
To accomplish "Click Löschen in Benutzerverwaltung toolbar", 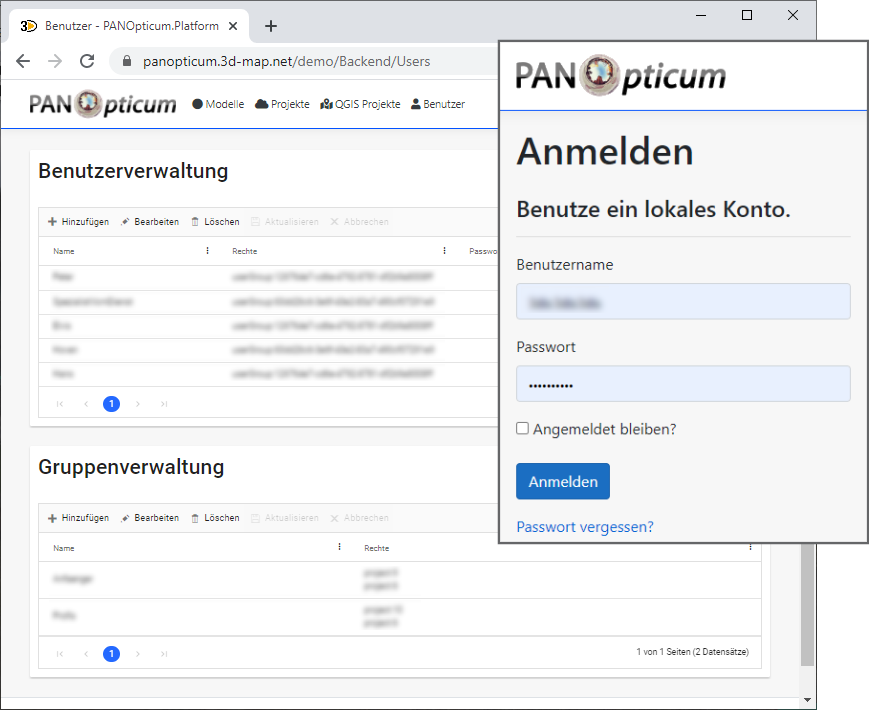I will pyautogui.click(x=215, y=222).
